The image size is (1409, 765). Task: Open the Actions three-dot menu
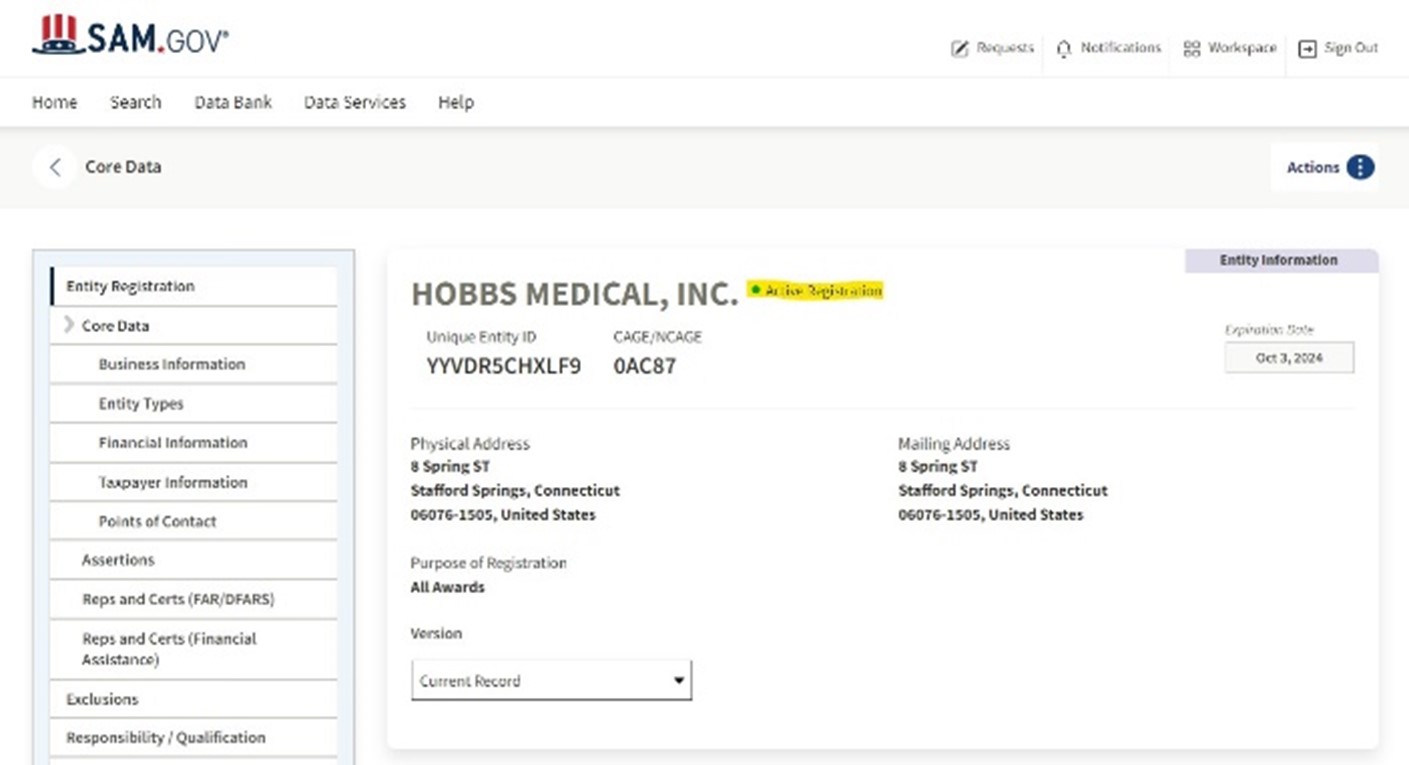tap(1360, 167)
